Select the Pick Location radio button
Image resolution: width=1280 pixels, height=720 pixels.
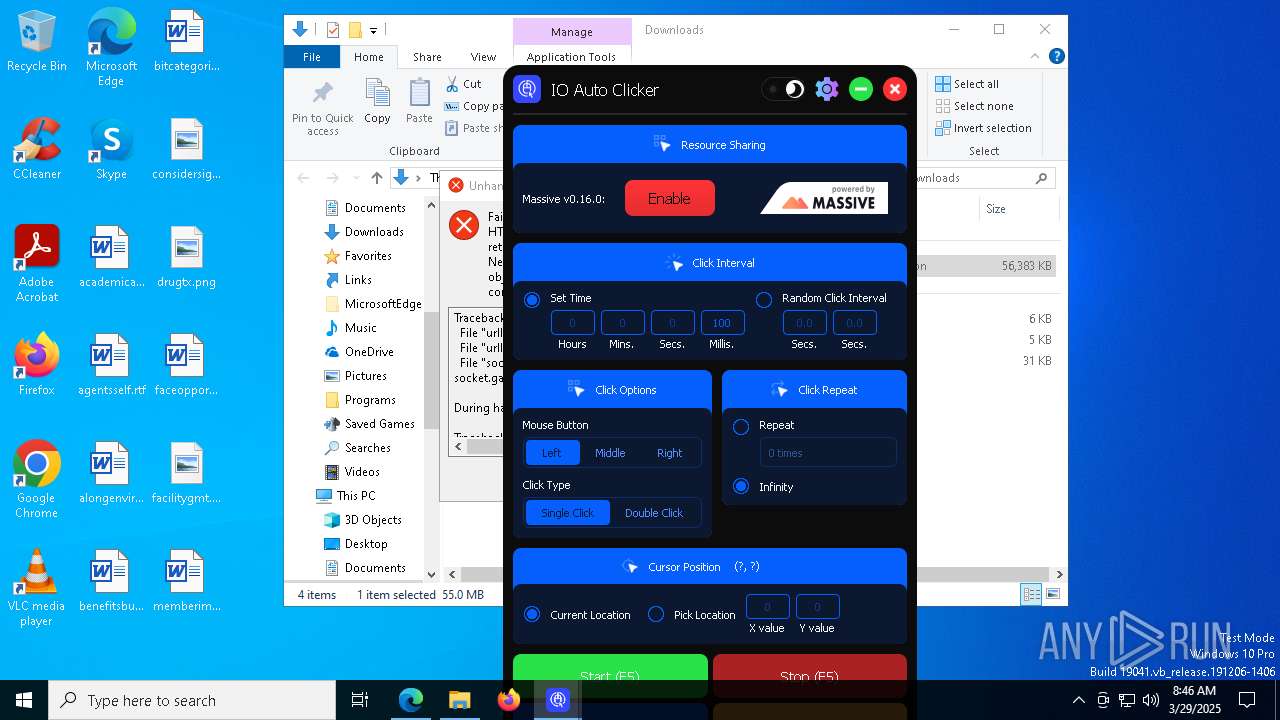656,614
